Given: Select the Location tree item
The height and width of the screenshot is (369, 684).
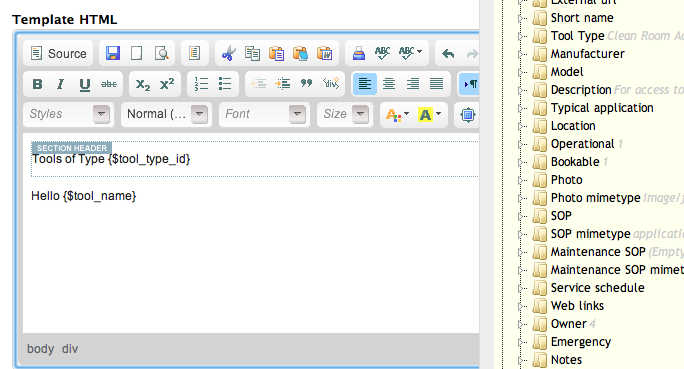Looking at the screenshot, I should click(x=573, y=126).
